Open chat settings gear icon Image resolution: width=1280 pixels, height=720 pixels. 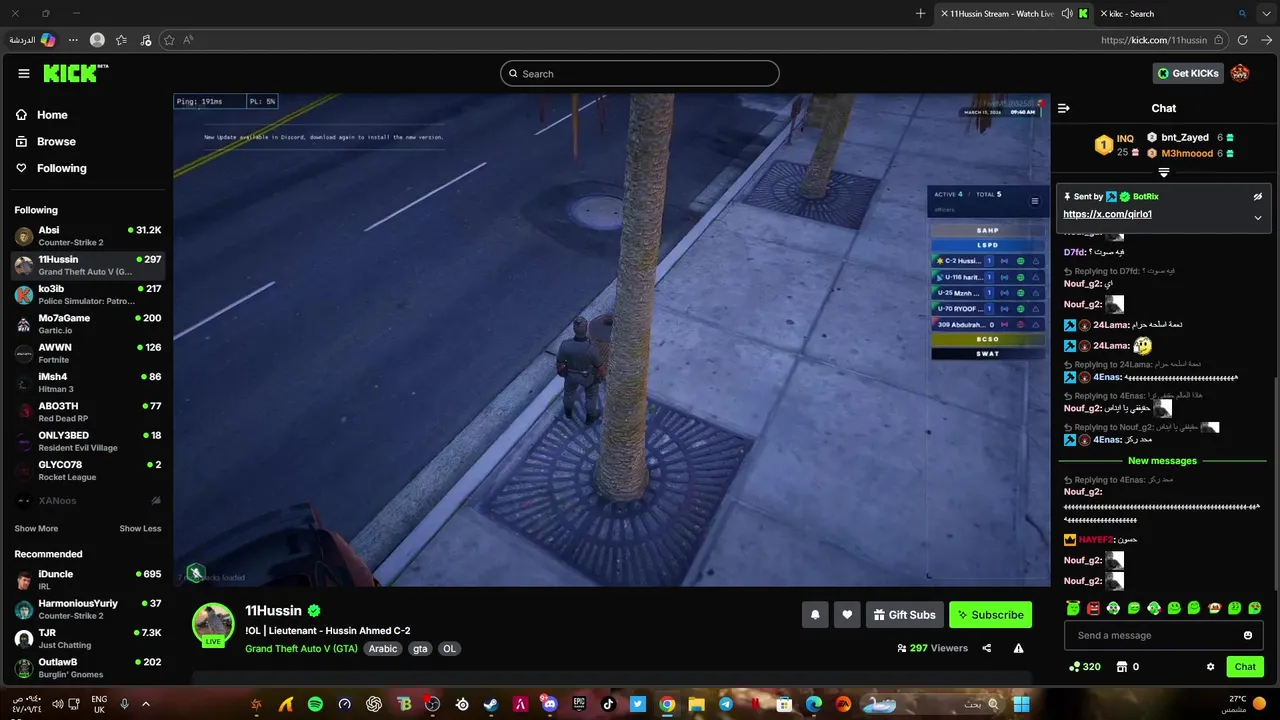[x=1210, y=667]
